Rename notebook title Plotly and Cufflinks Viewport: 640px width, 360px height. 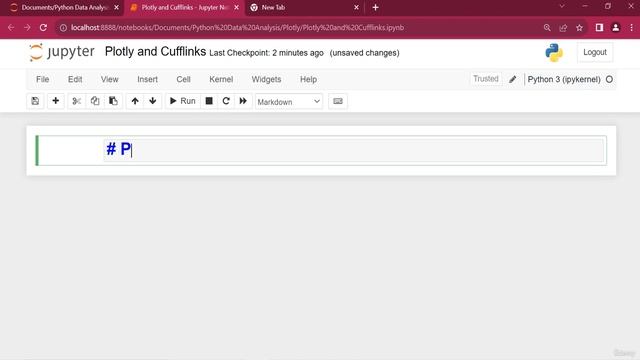tap(155, 52)
